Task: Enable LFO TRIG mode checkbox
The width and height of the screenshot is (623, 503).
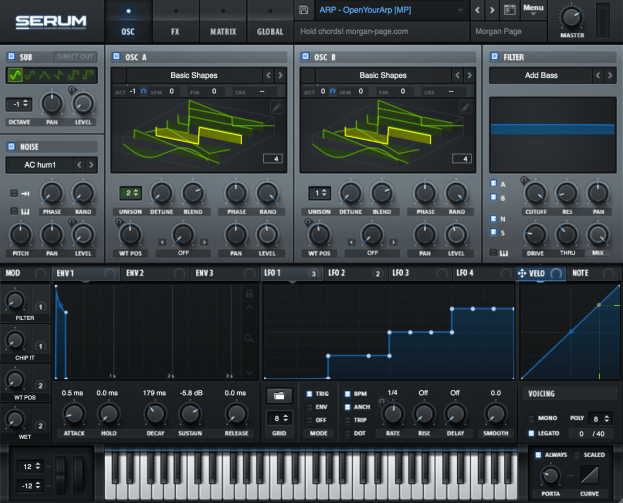Action: coord(309,394)
